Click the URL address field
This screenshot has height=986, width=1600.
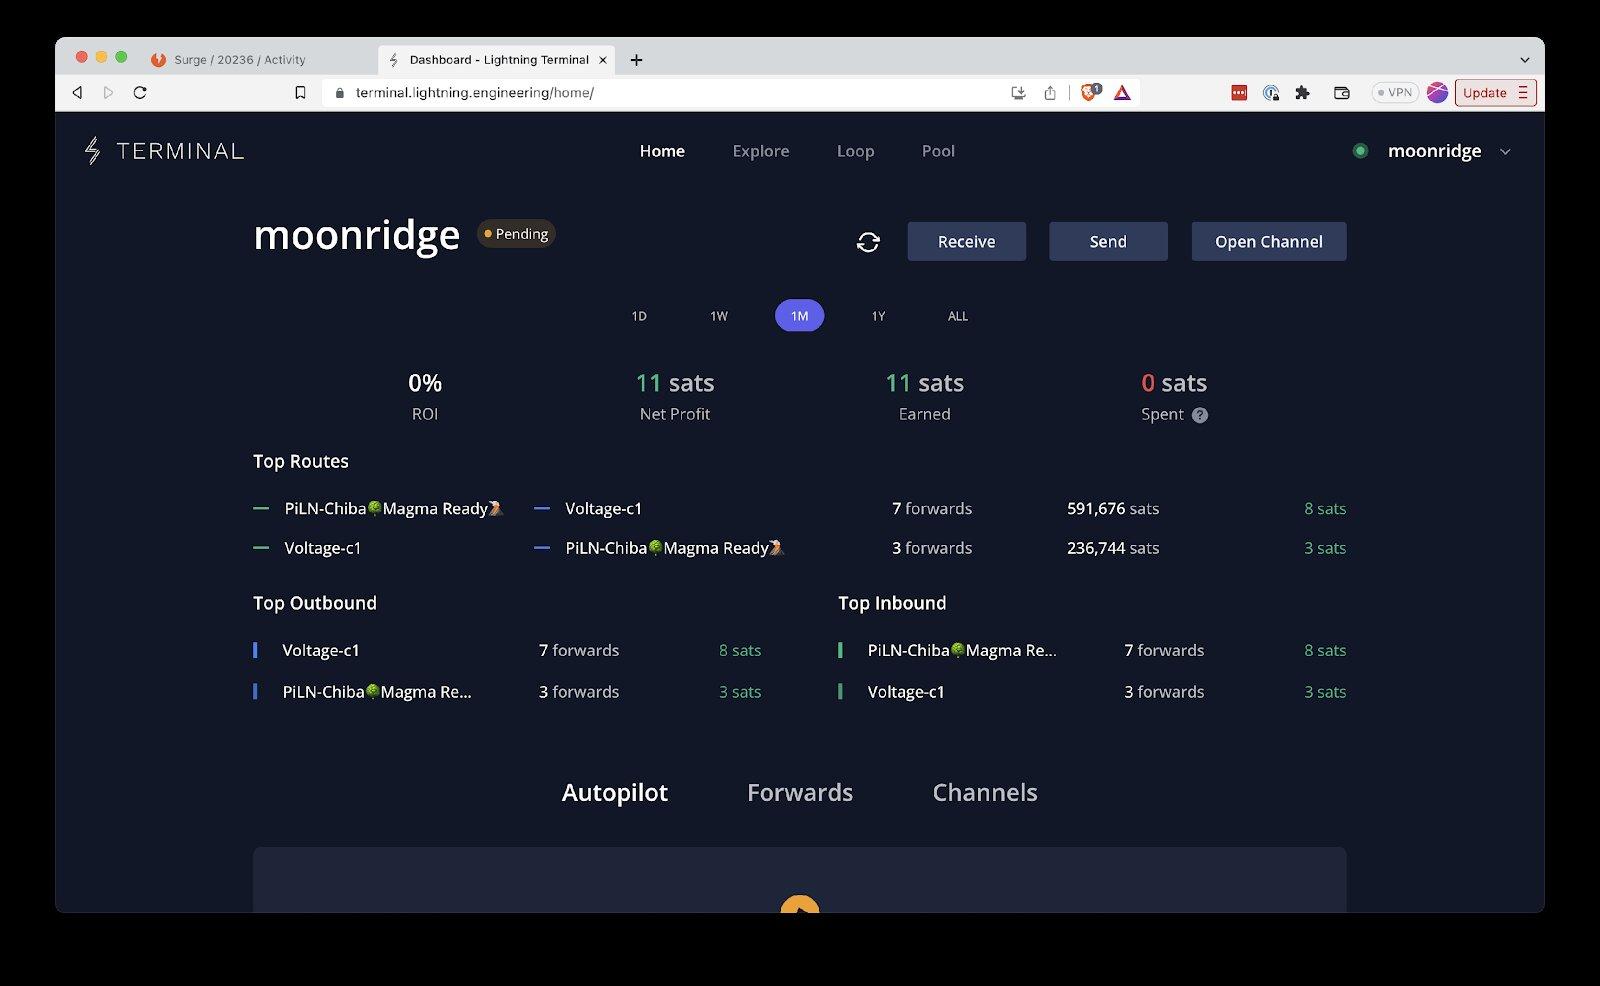point(660,93)
